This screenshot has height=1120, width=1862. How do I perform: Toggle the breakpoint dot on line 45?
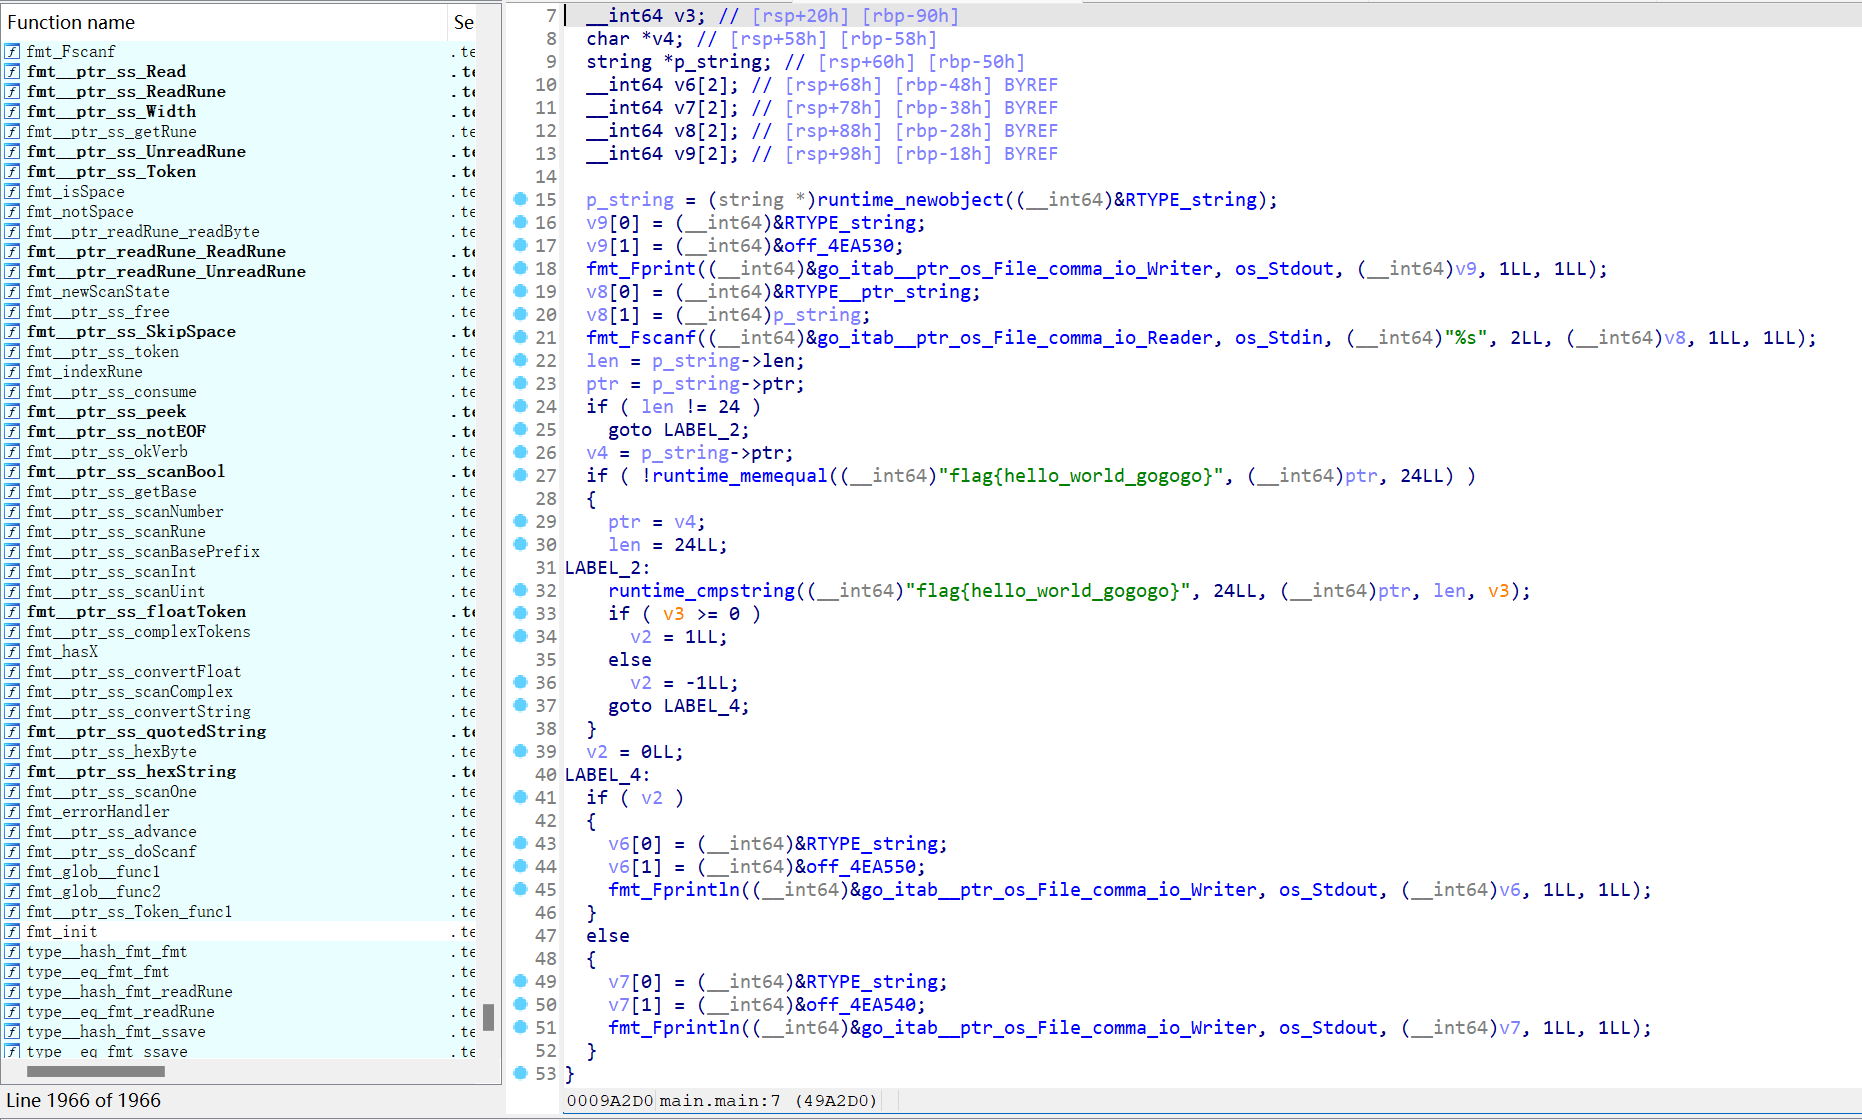pos(520,889)
